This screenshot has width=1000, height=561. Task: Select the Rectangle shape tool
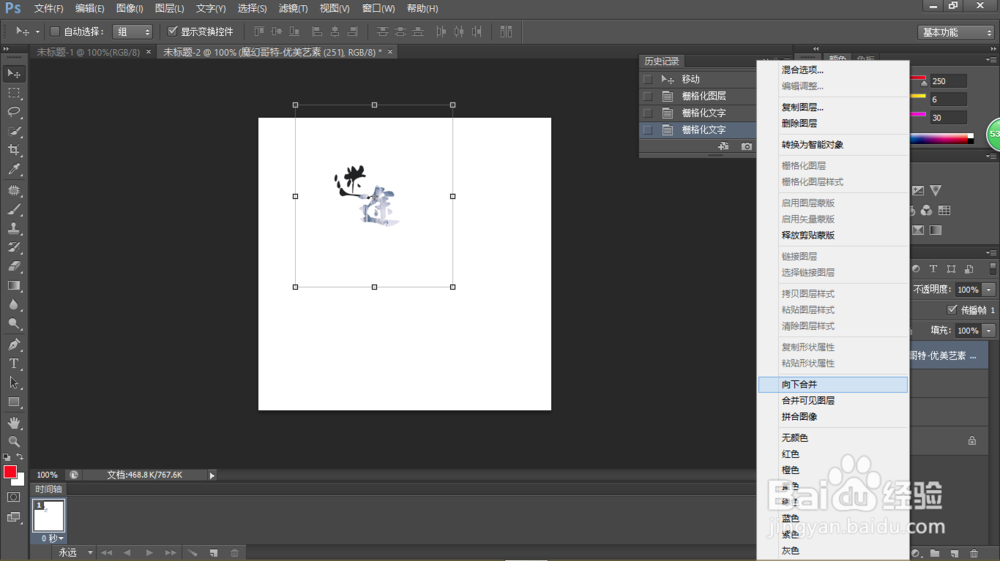[14, 402]
